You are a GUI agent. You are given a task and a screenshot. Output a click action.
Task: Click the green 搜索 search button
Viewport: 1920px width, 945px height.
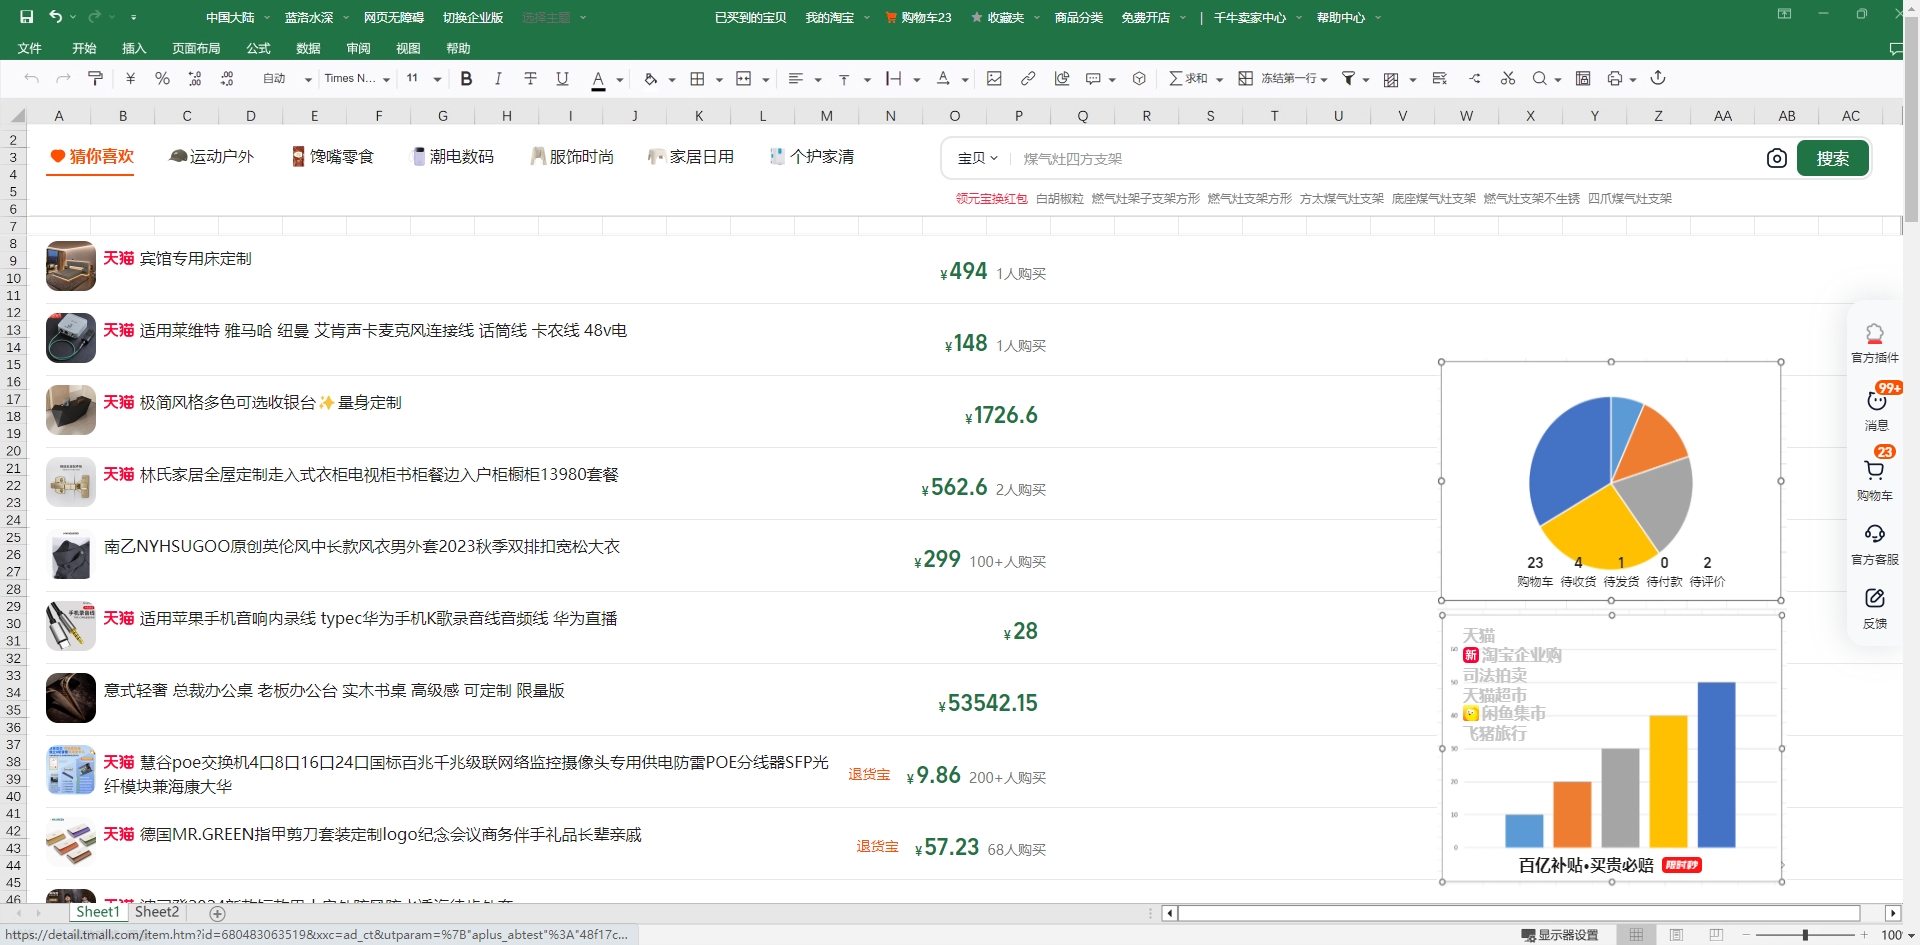1833,158
